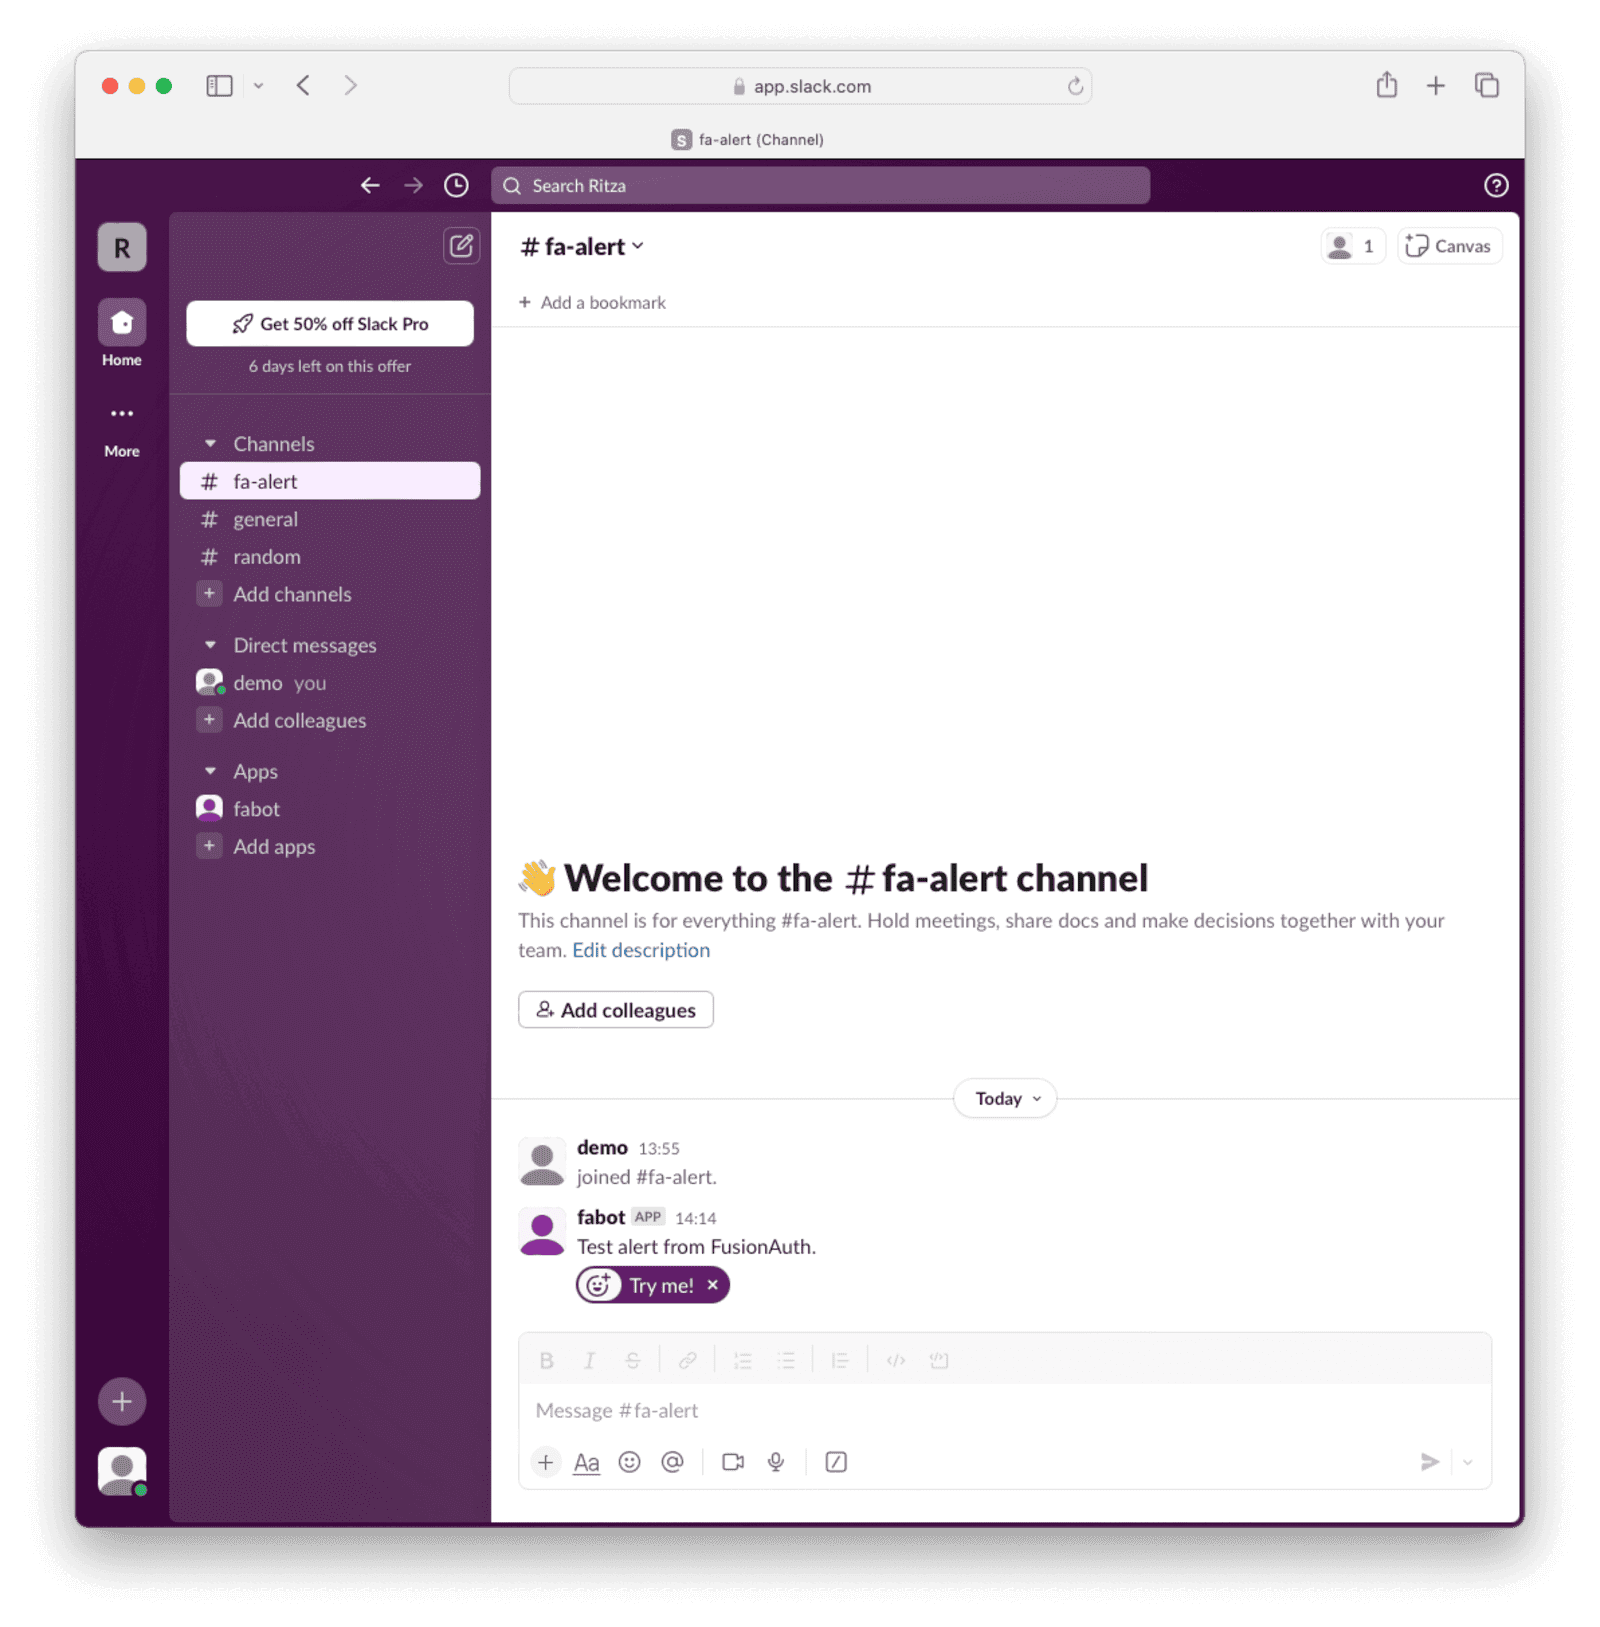The image size is (1600, 1627).
Task: Open the slash shortcuts menu
Action: [x=836, y=1462]
